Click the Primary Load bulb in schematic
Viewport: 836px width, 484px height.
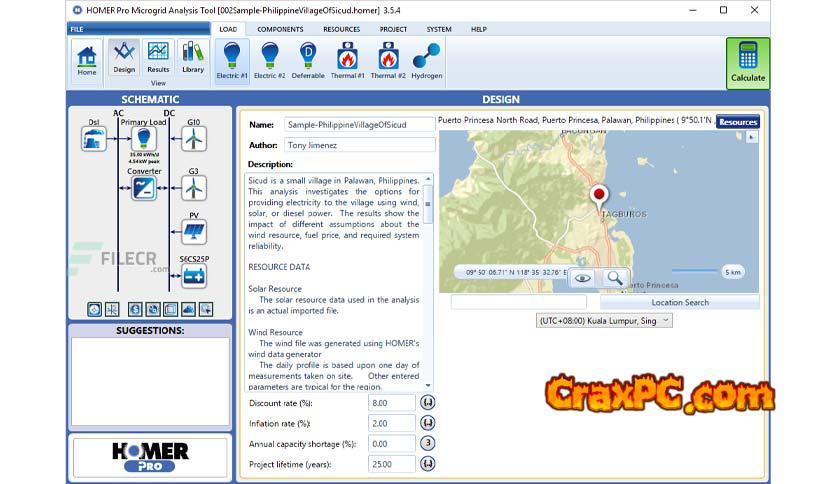pos(143,139)
